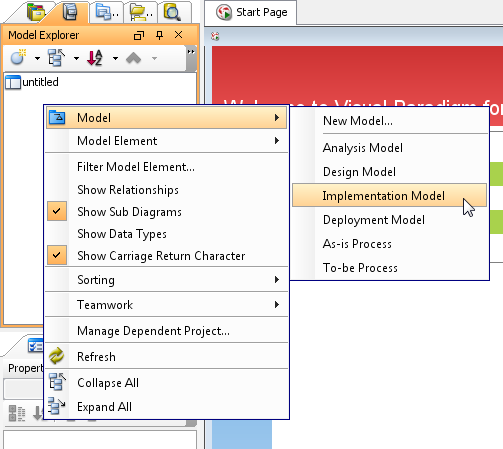Click the categorized view icon in Property panel
The width and height of the screenshot is (503, 449).
[x=17, y=413]
